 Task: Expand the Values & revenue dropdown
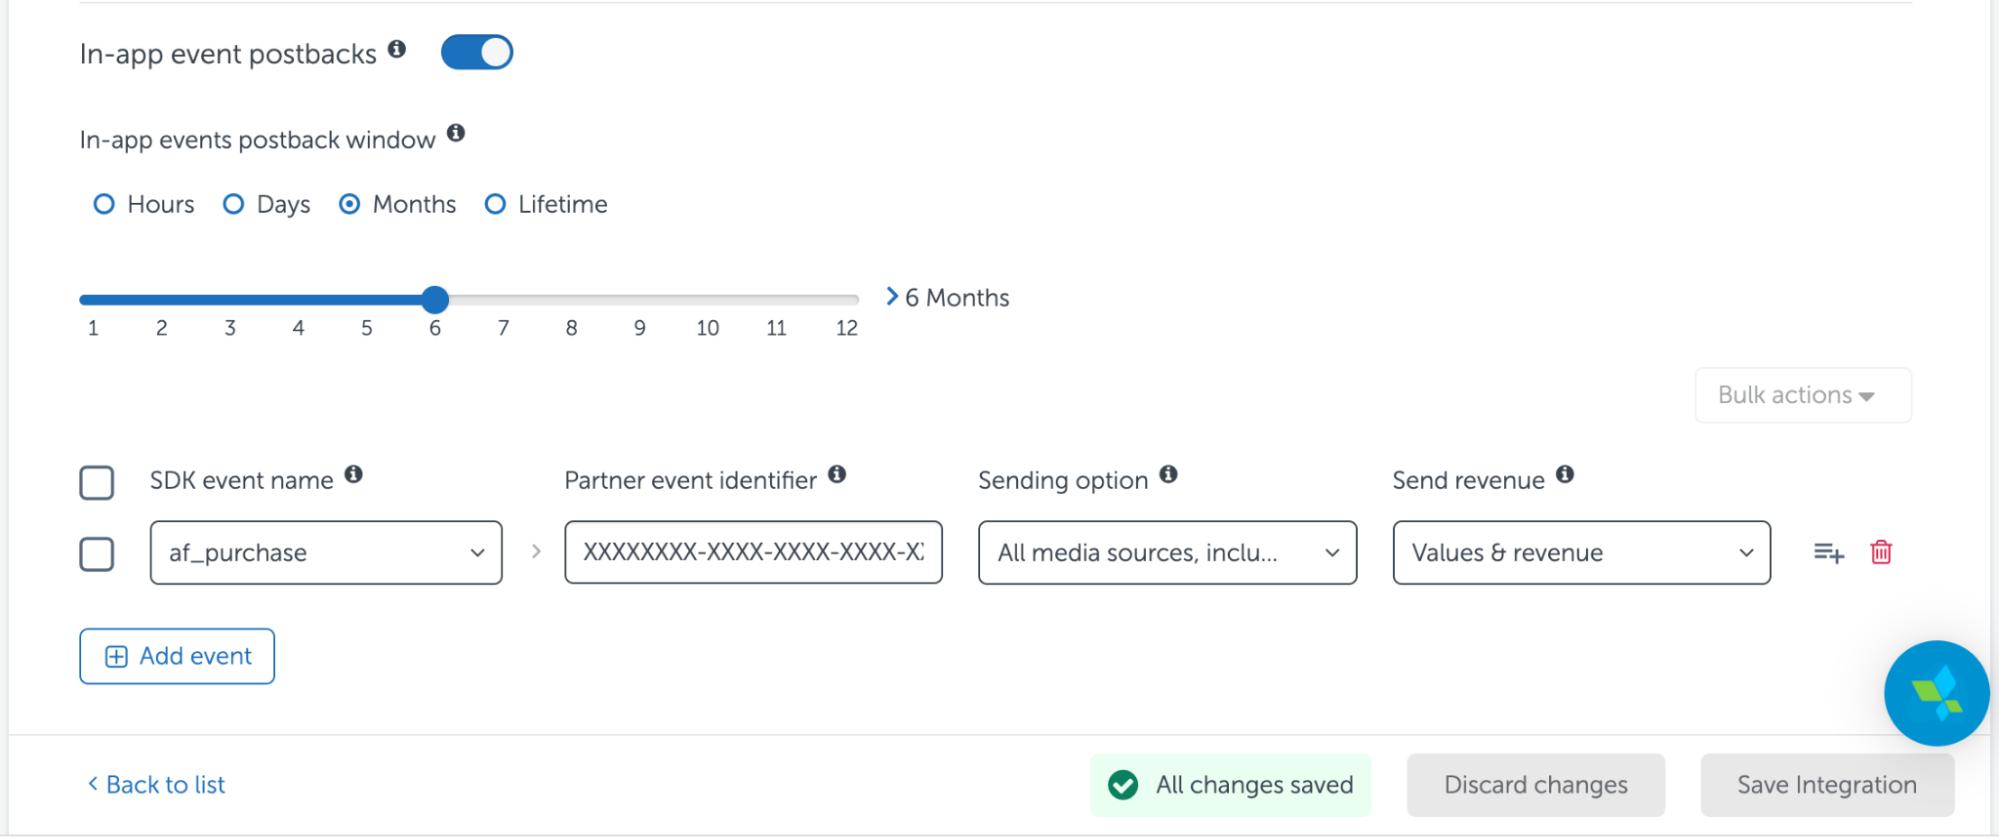tap(1581, 552)
